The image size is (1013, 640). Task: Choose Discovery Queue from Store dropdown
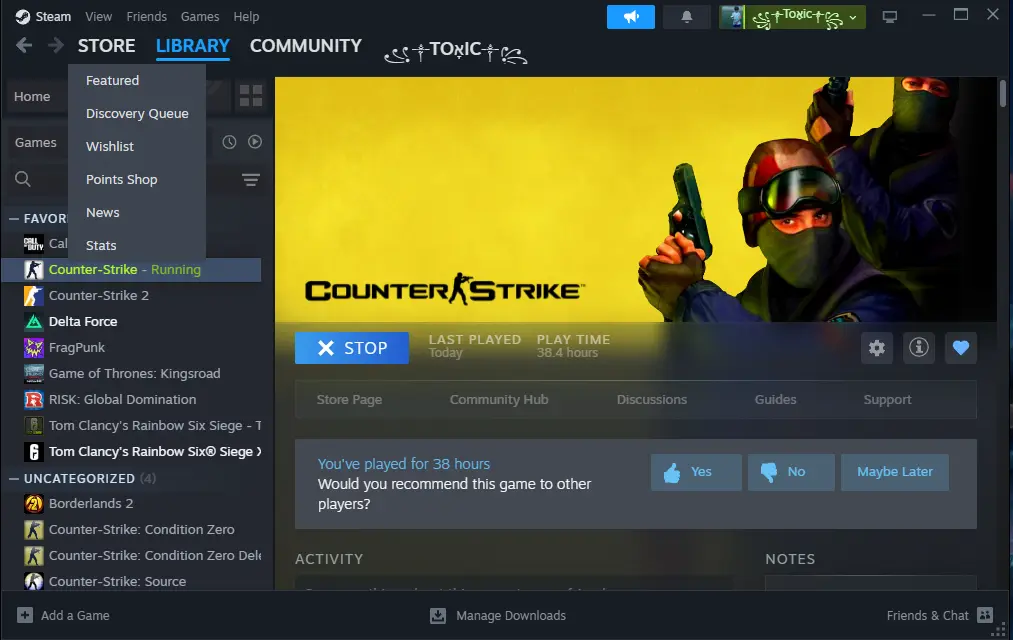[137, 114]
